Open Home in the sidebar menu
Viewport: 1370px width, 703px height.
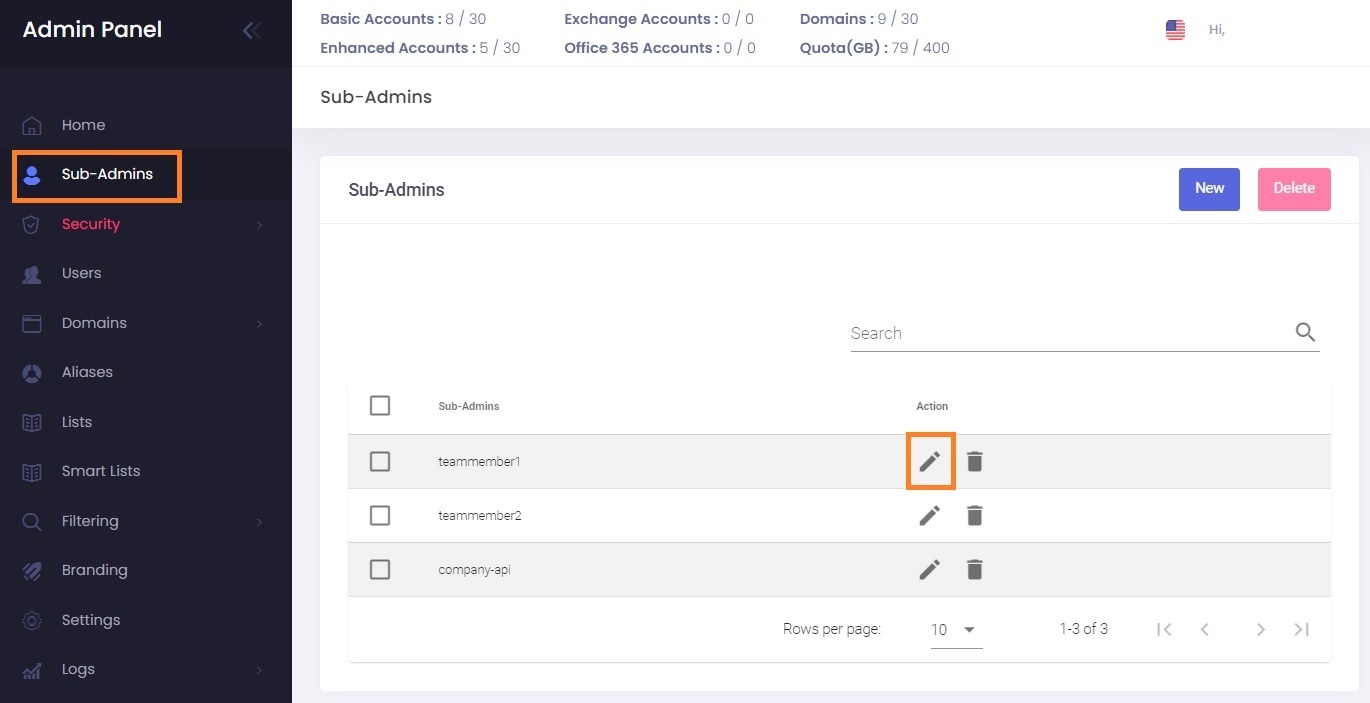[83, 125]
